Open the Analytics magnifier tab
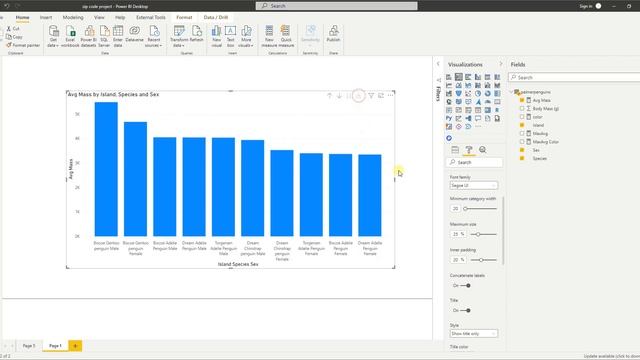The image size is (640, 360). tap(482, 150)
